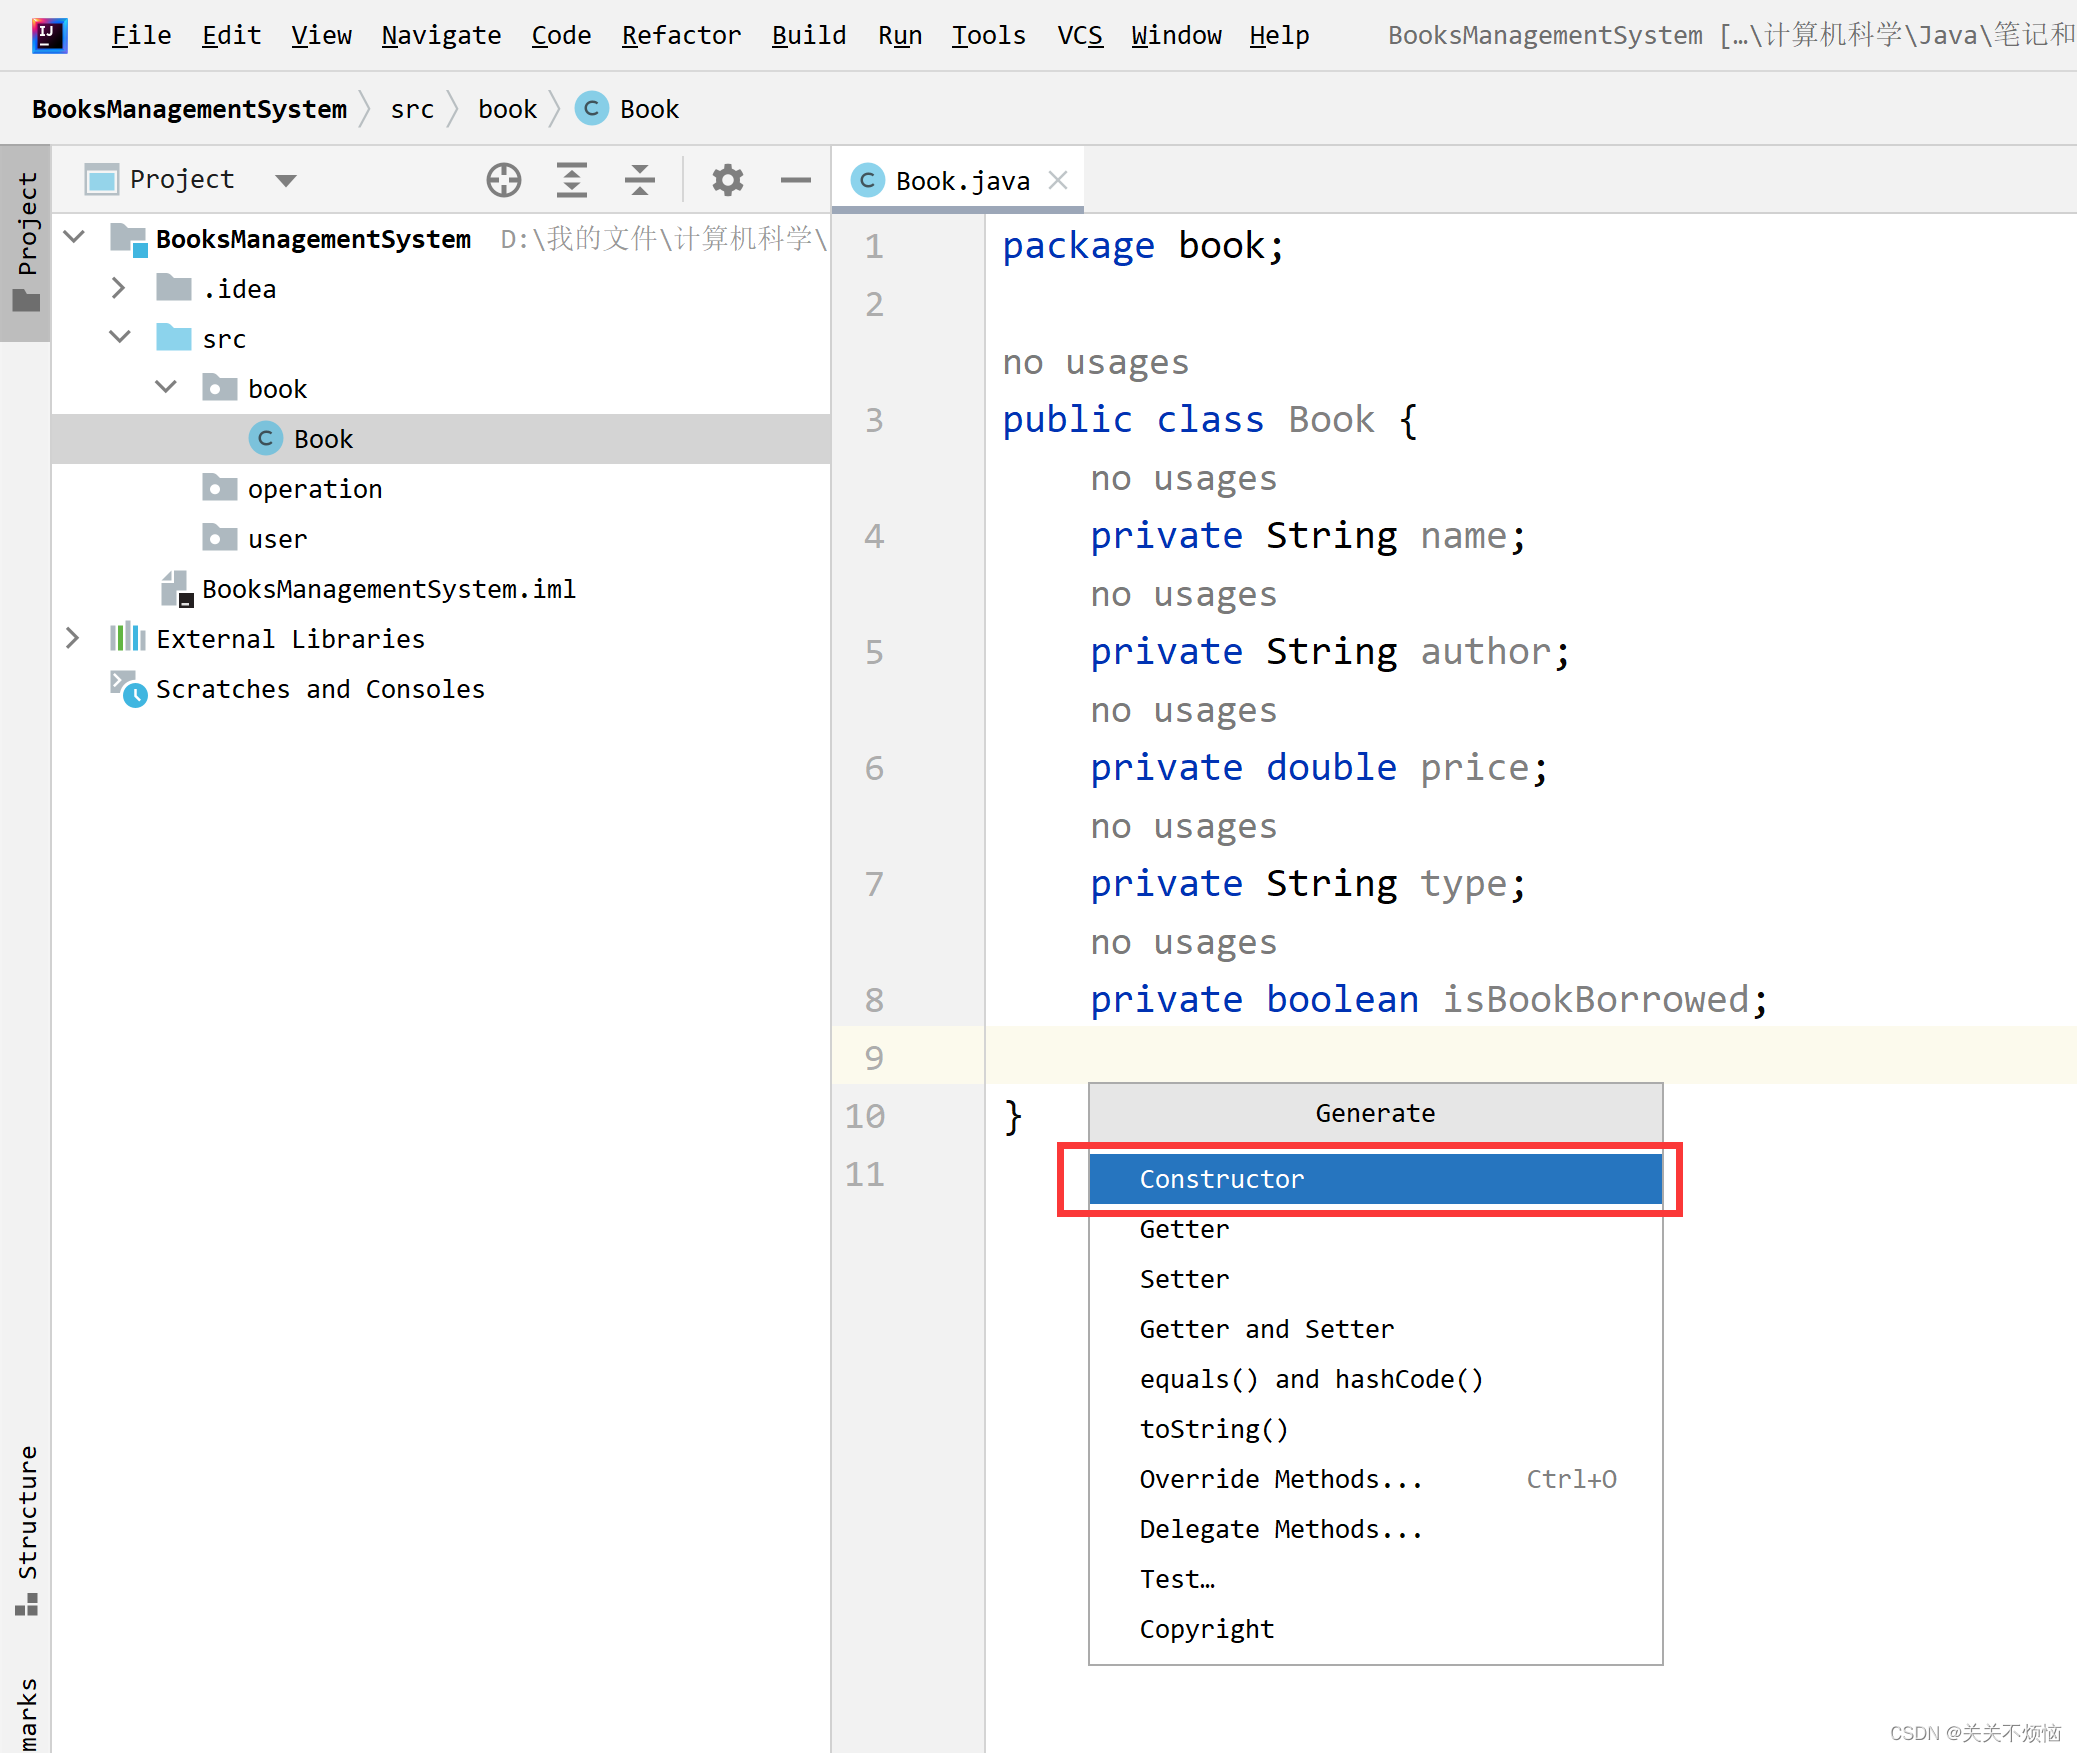Click the Project view window icon

pos(102,180)
